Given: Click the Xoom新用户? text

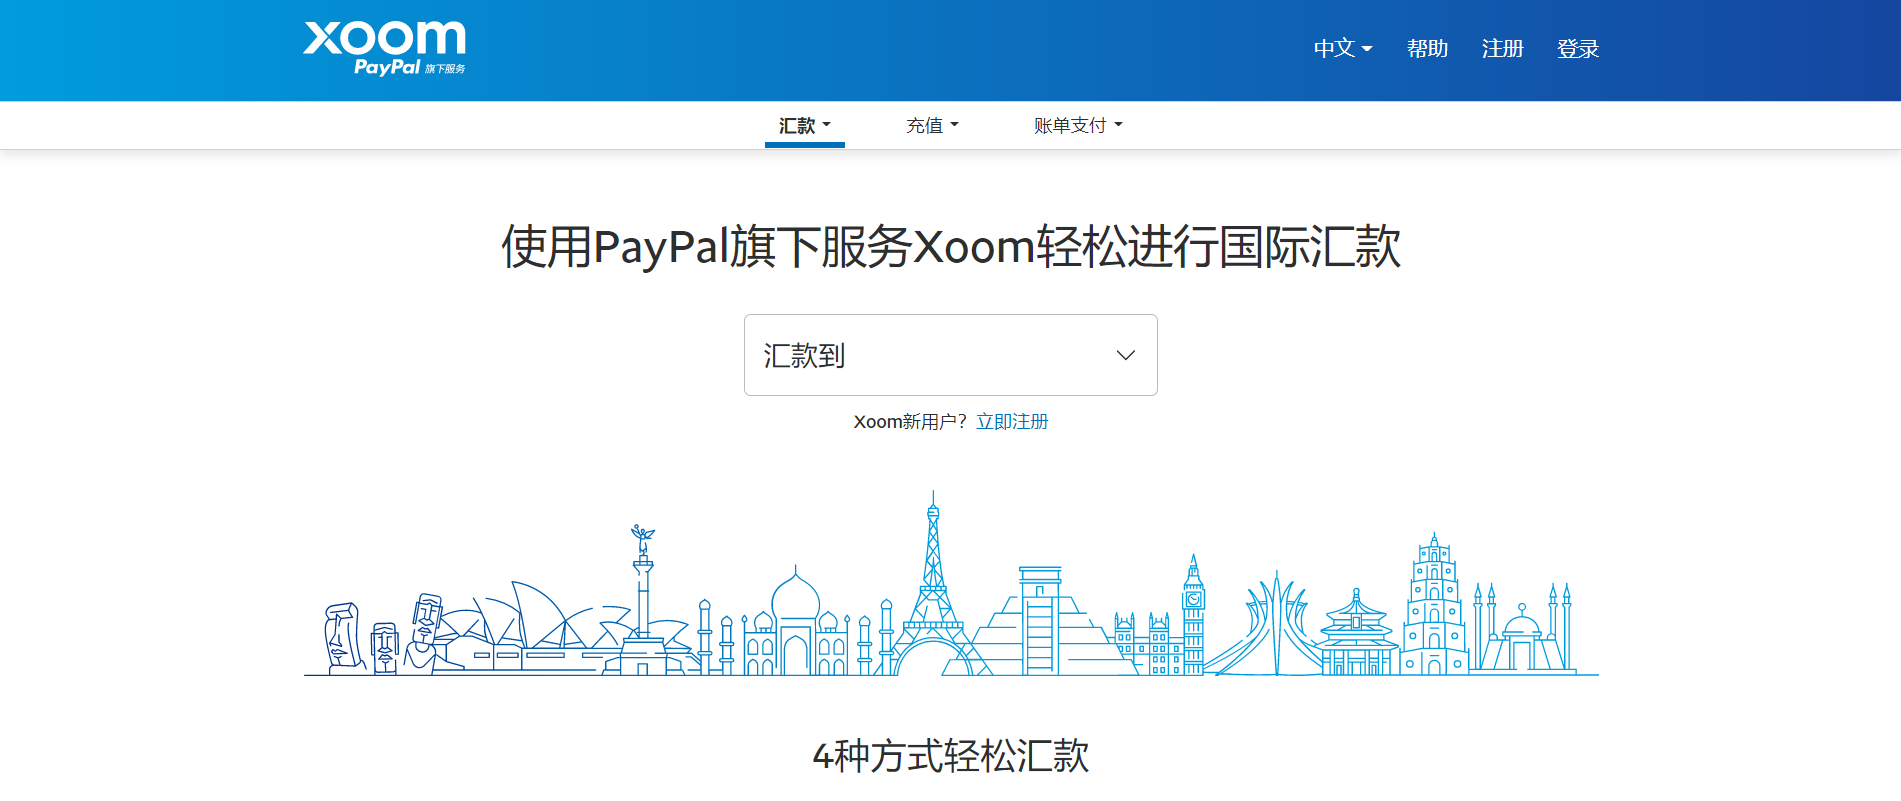Looking at the screenshot, I should click(x=910, y=422).
